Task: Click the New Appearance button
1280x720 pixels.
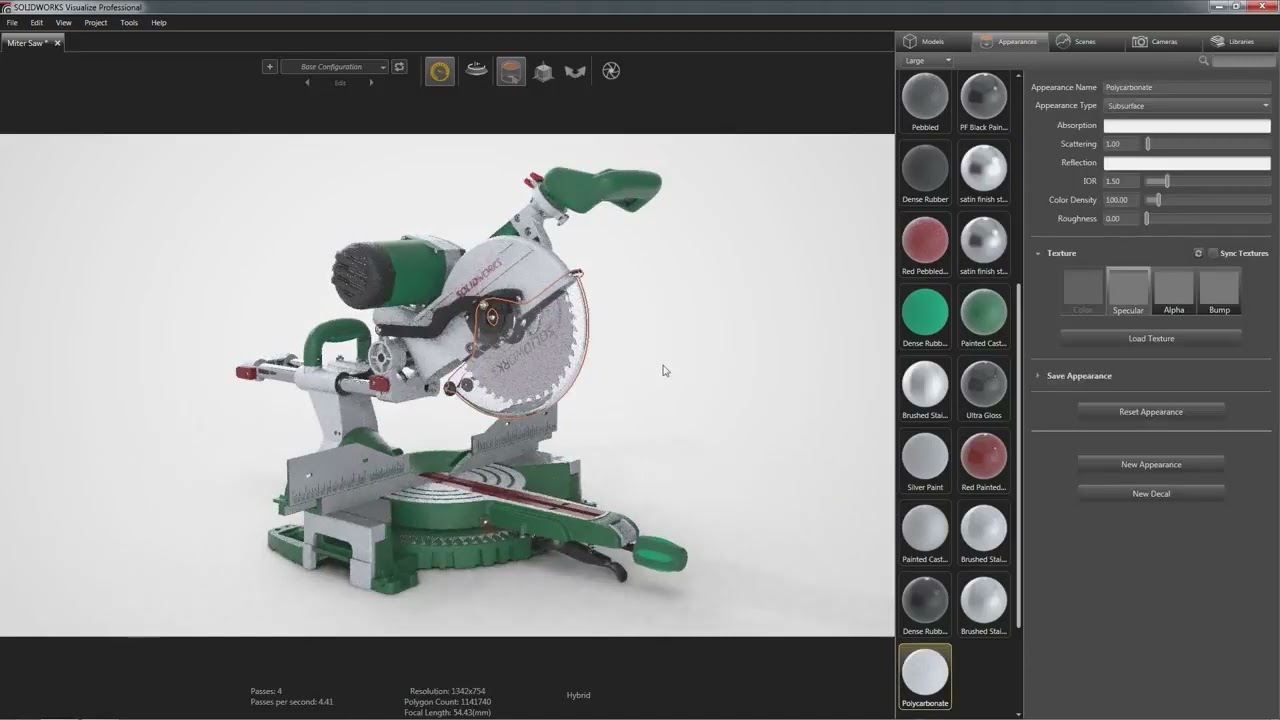Action: (1151, 465)
